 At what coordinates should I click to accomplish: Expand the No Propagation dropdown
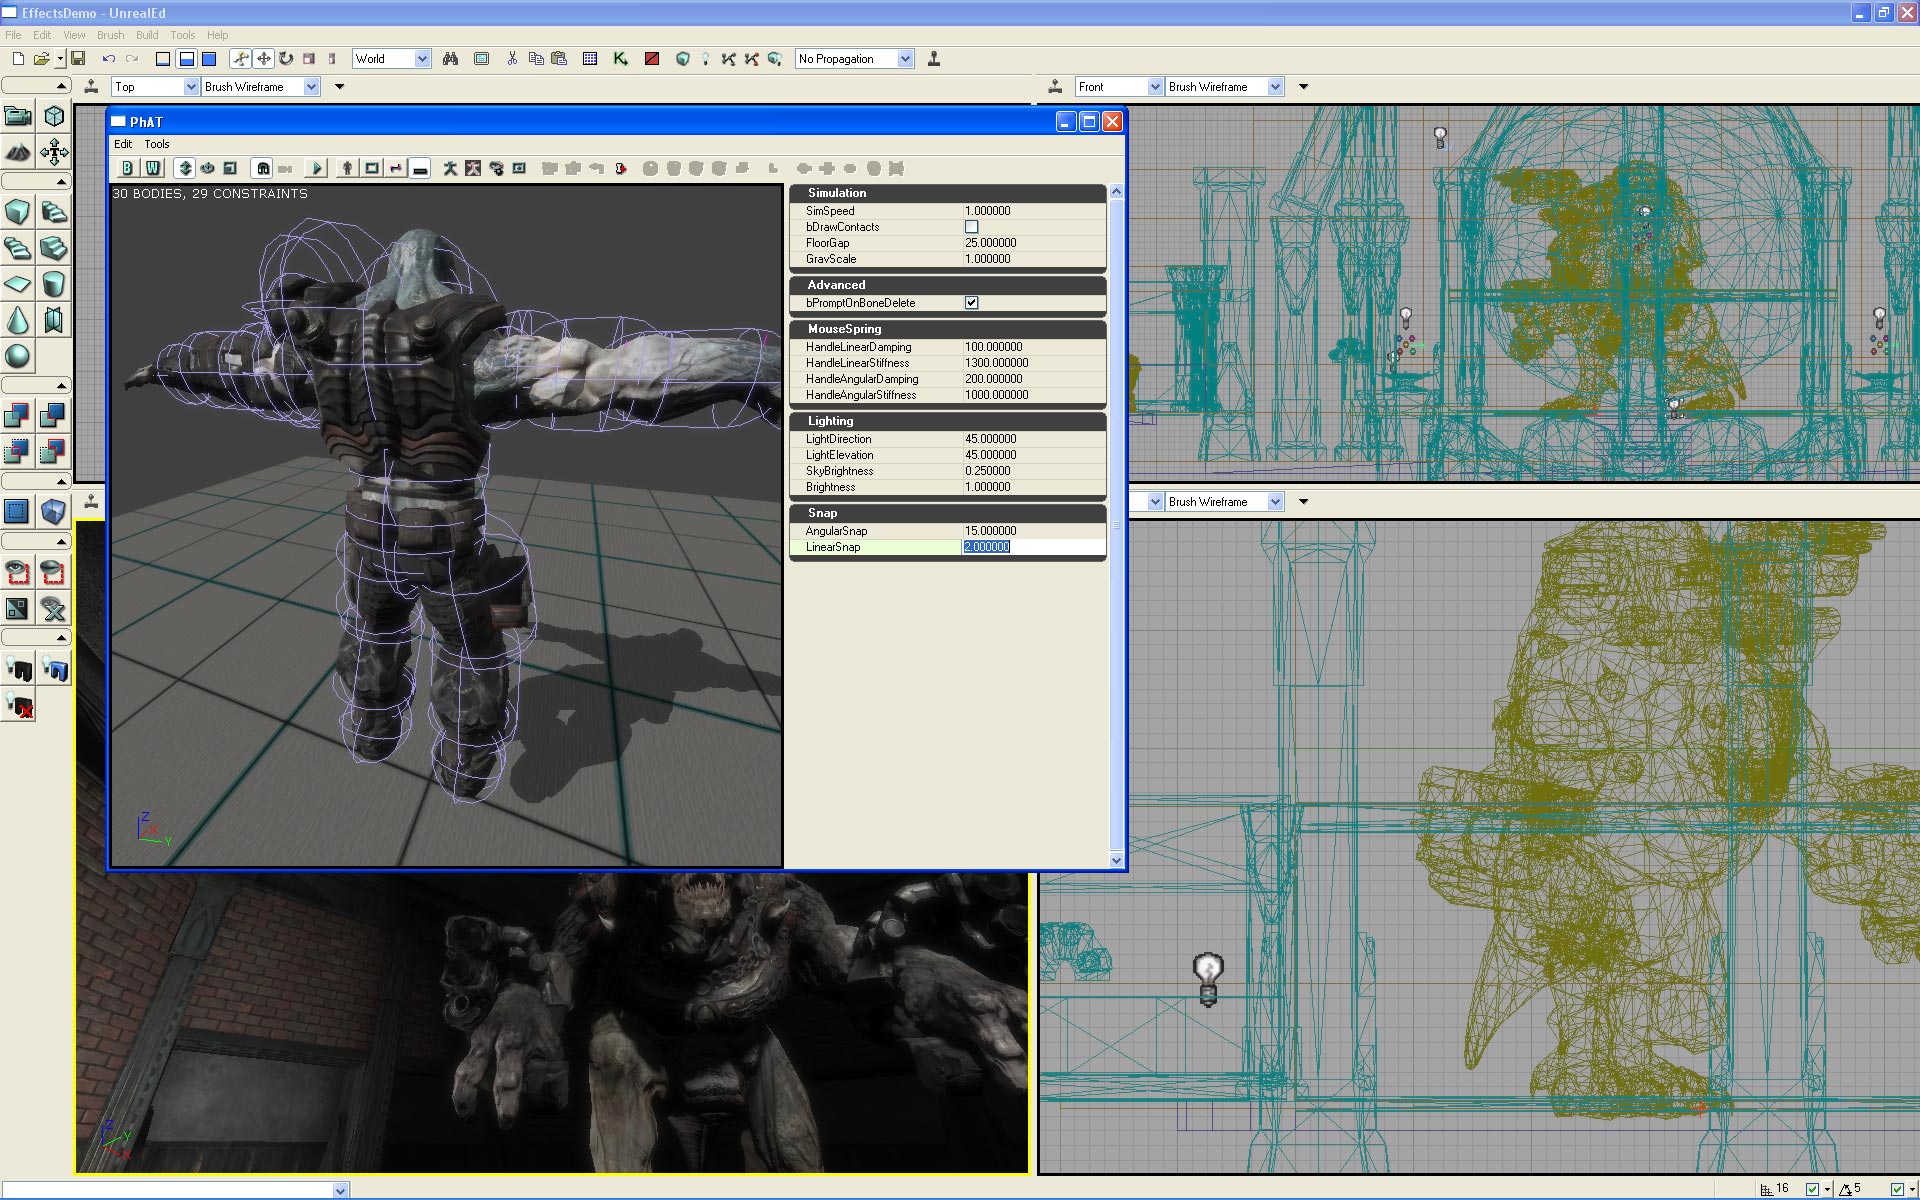click(905, 59)
